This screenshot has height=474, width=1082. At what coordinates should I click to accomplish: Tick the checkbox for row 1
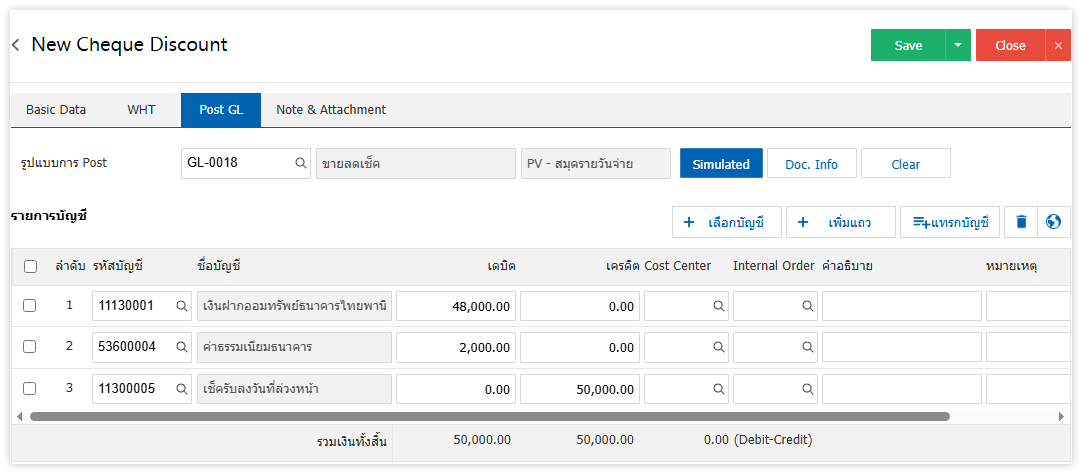pyautogui.click(x=30, y=305)
